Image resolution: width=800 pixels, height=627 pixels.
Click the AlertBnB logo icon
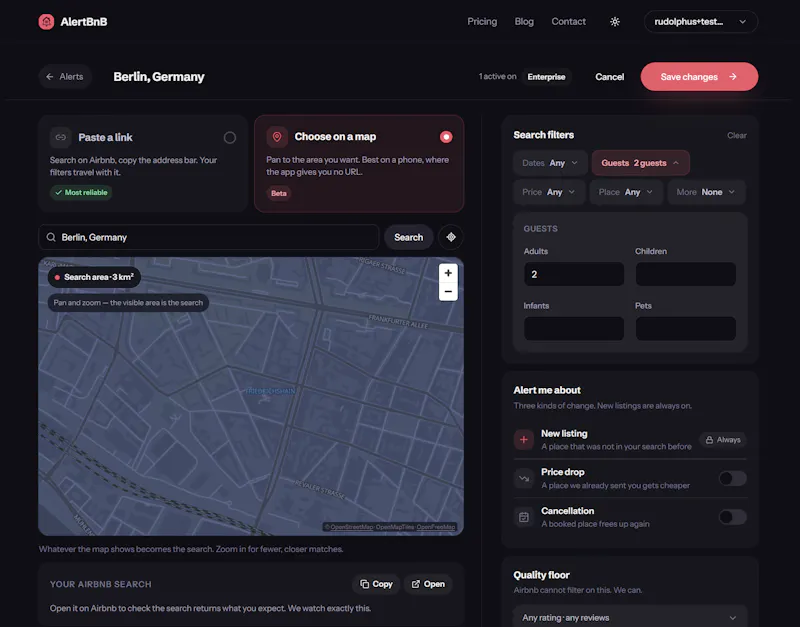(46, 21)
